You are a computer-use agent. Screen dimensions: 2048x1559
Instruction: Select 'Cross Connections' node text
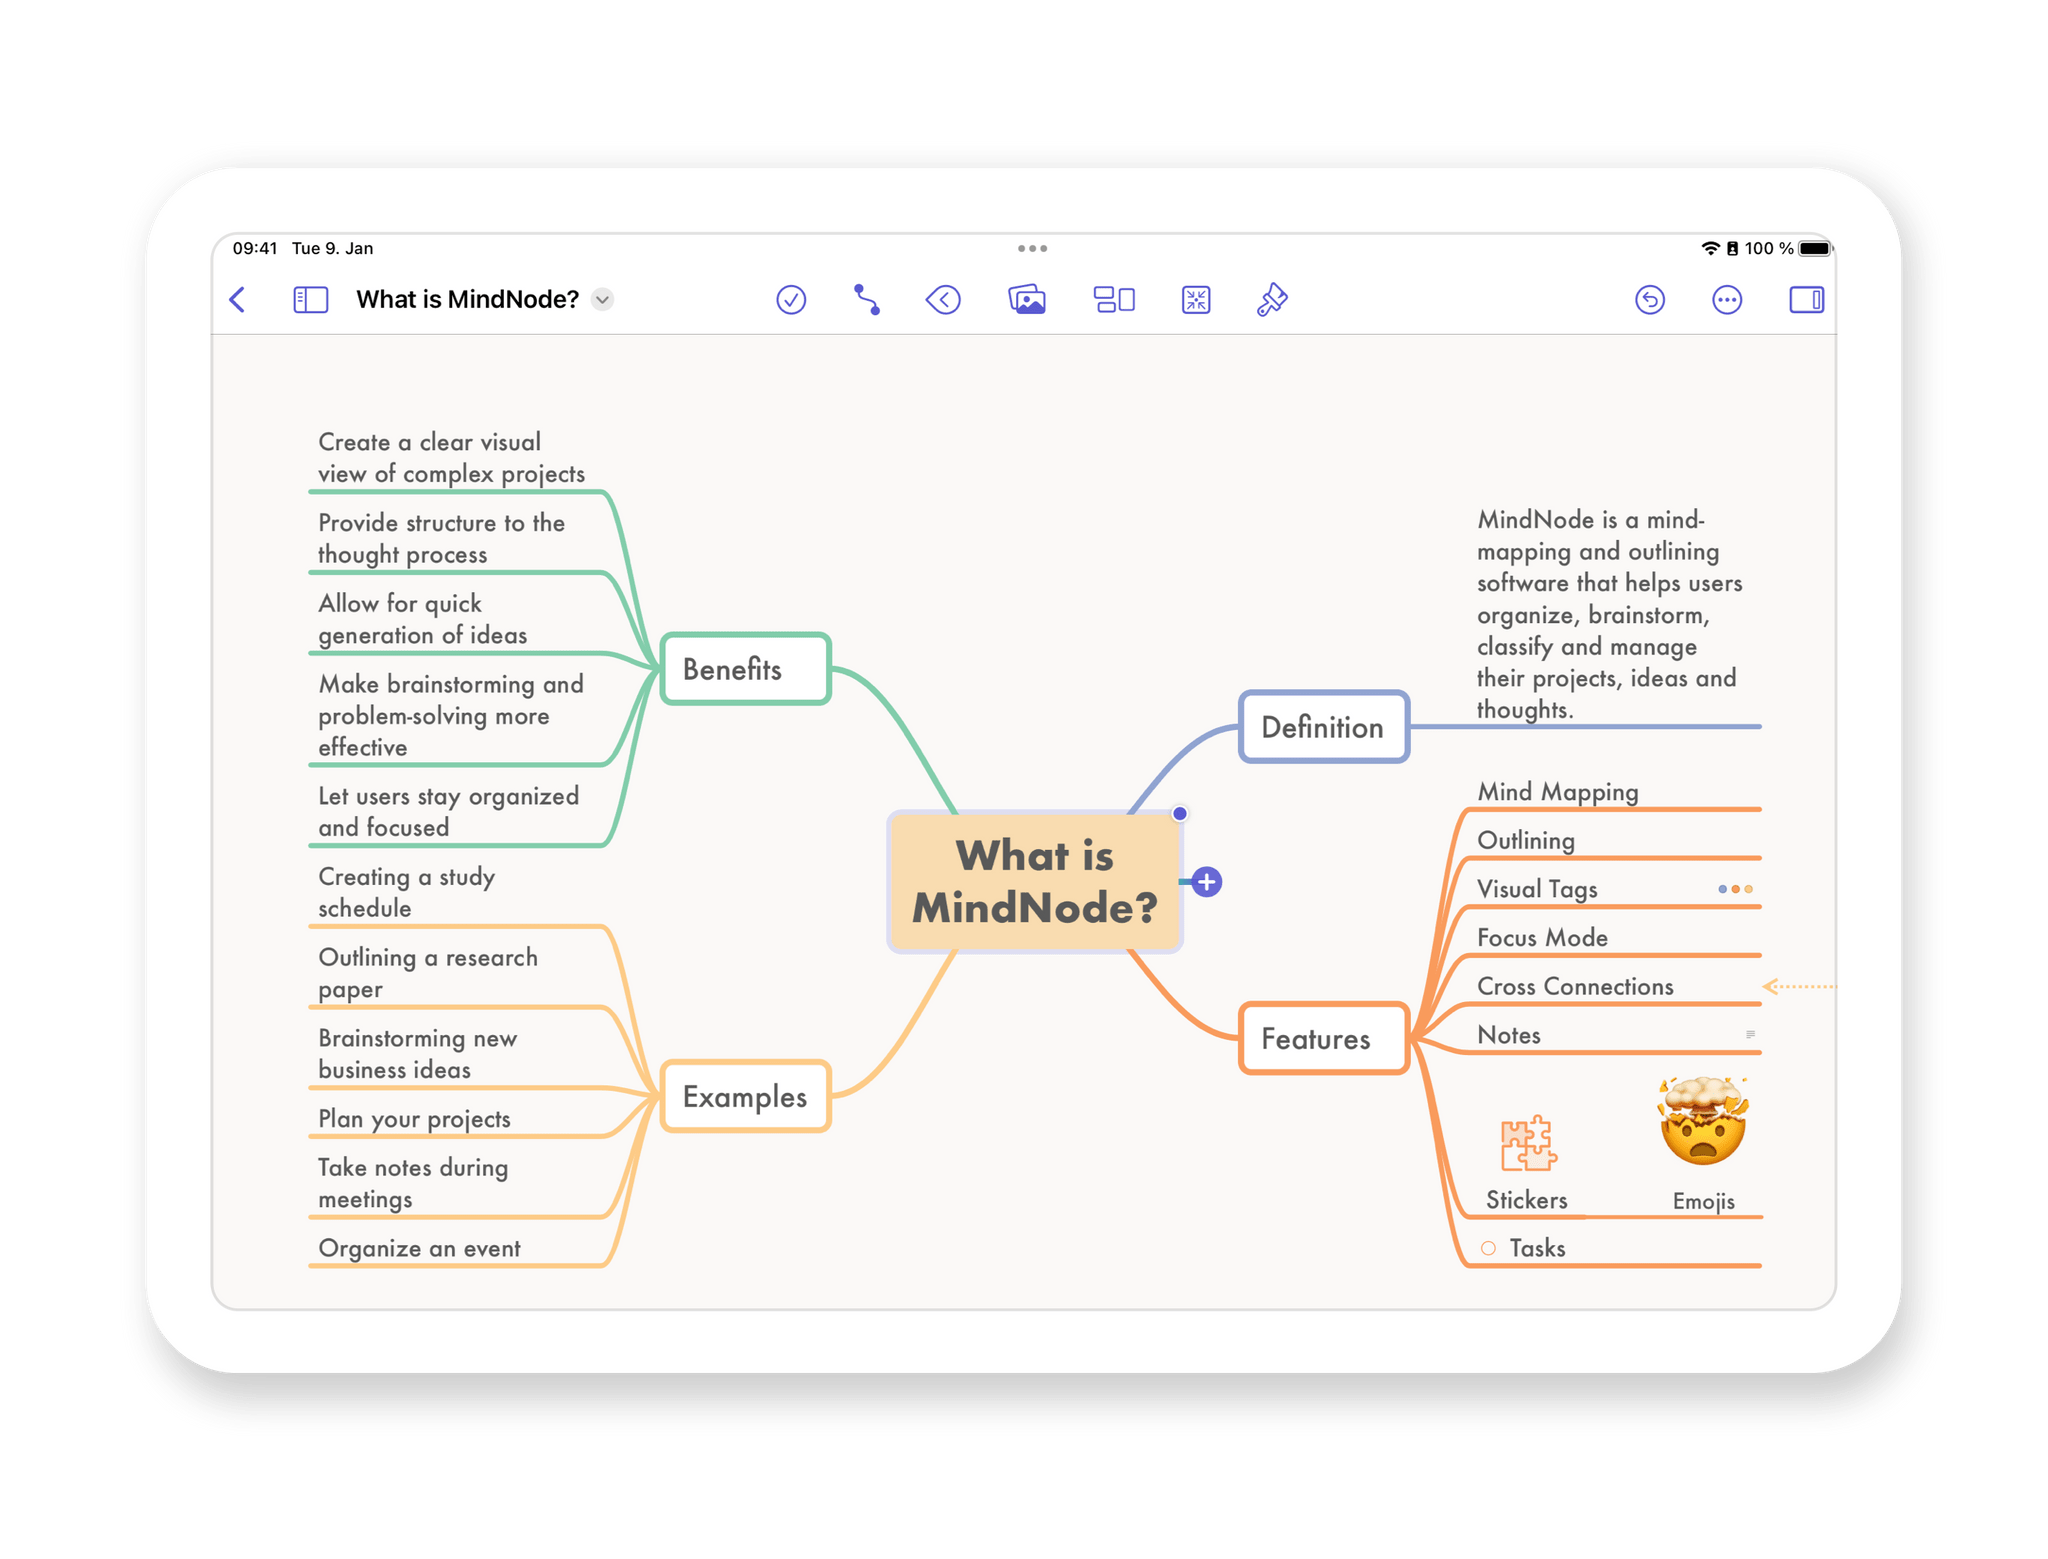[1575, 987]
